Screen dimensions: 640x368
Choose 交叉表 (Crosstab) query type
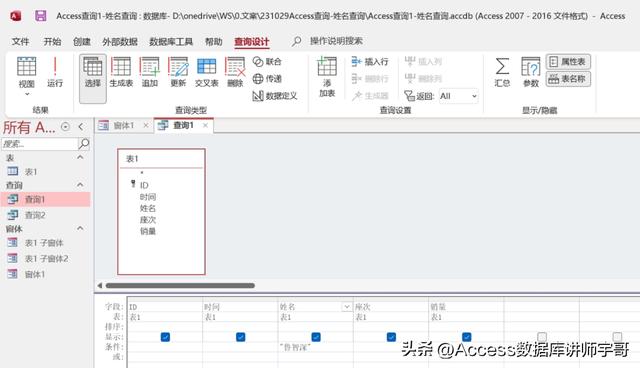click(207, 72)
